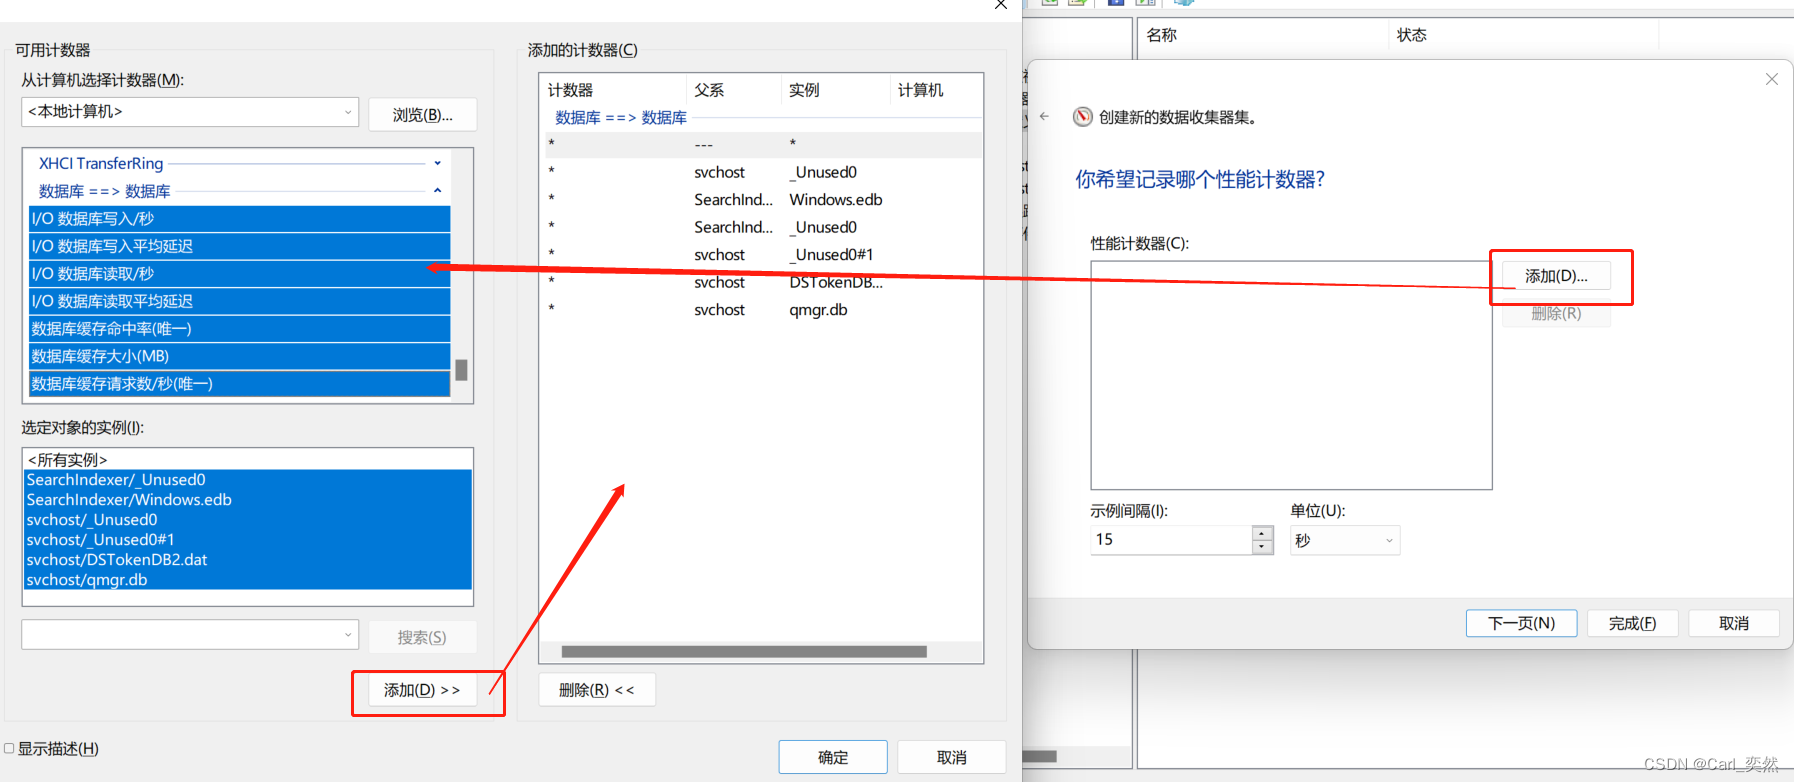Click 确定 in the add counters dialog
This screenshot has height=782, width=1794.
click(x=833, y=757)
